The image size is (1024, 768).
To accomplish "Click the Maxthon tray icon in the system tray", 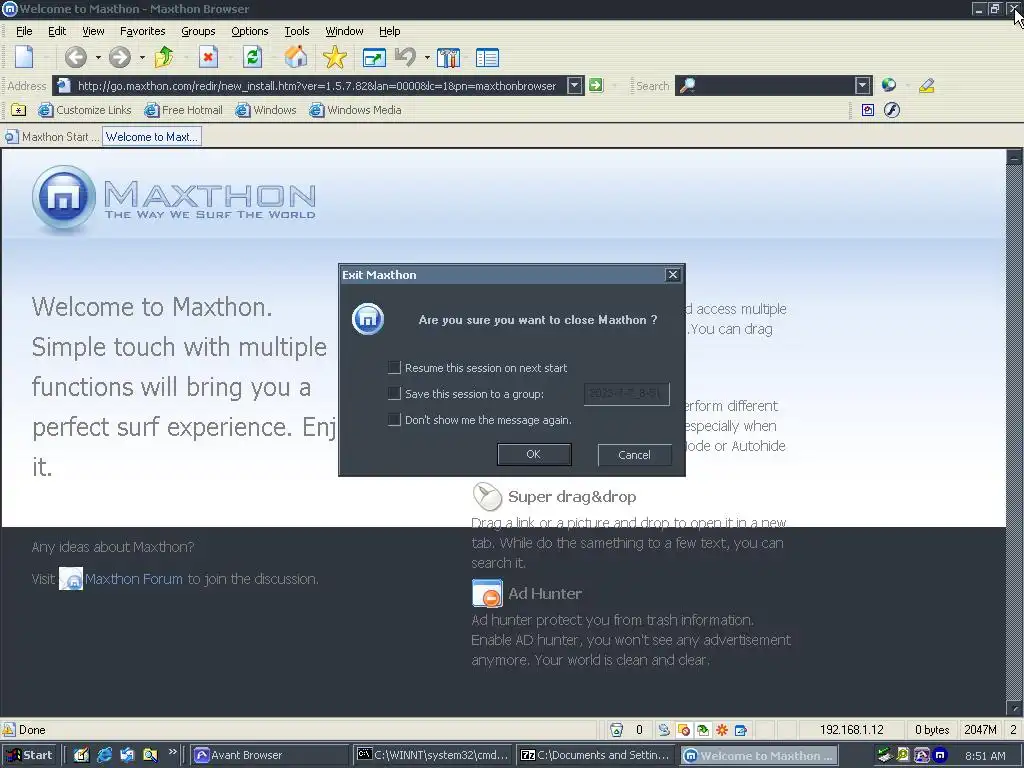I will coord(940,756).
